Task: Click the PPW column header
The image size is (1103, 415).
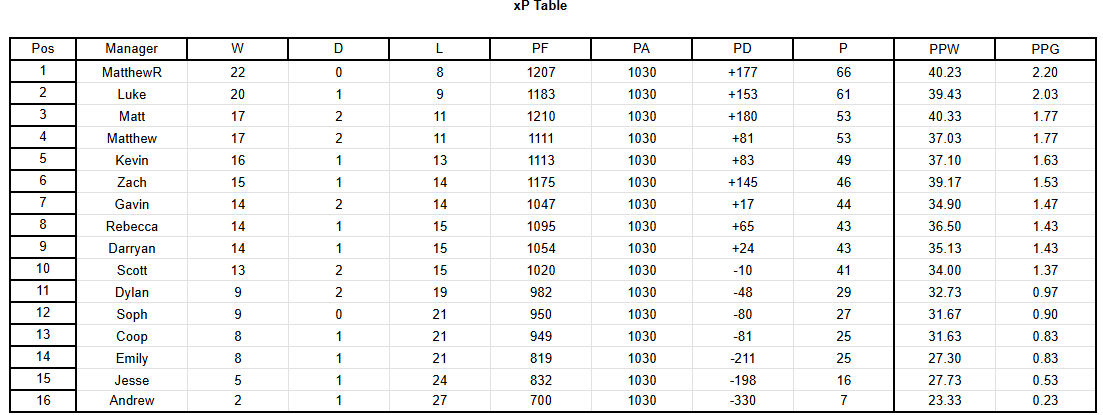Action: [944, 49]
